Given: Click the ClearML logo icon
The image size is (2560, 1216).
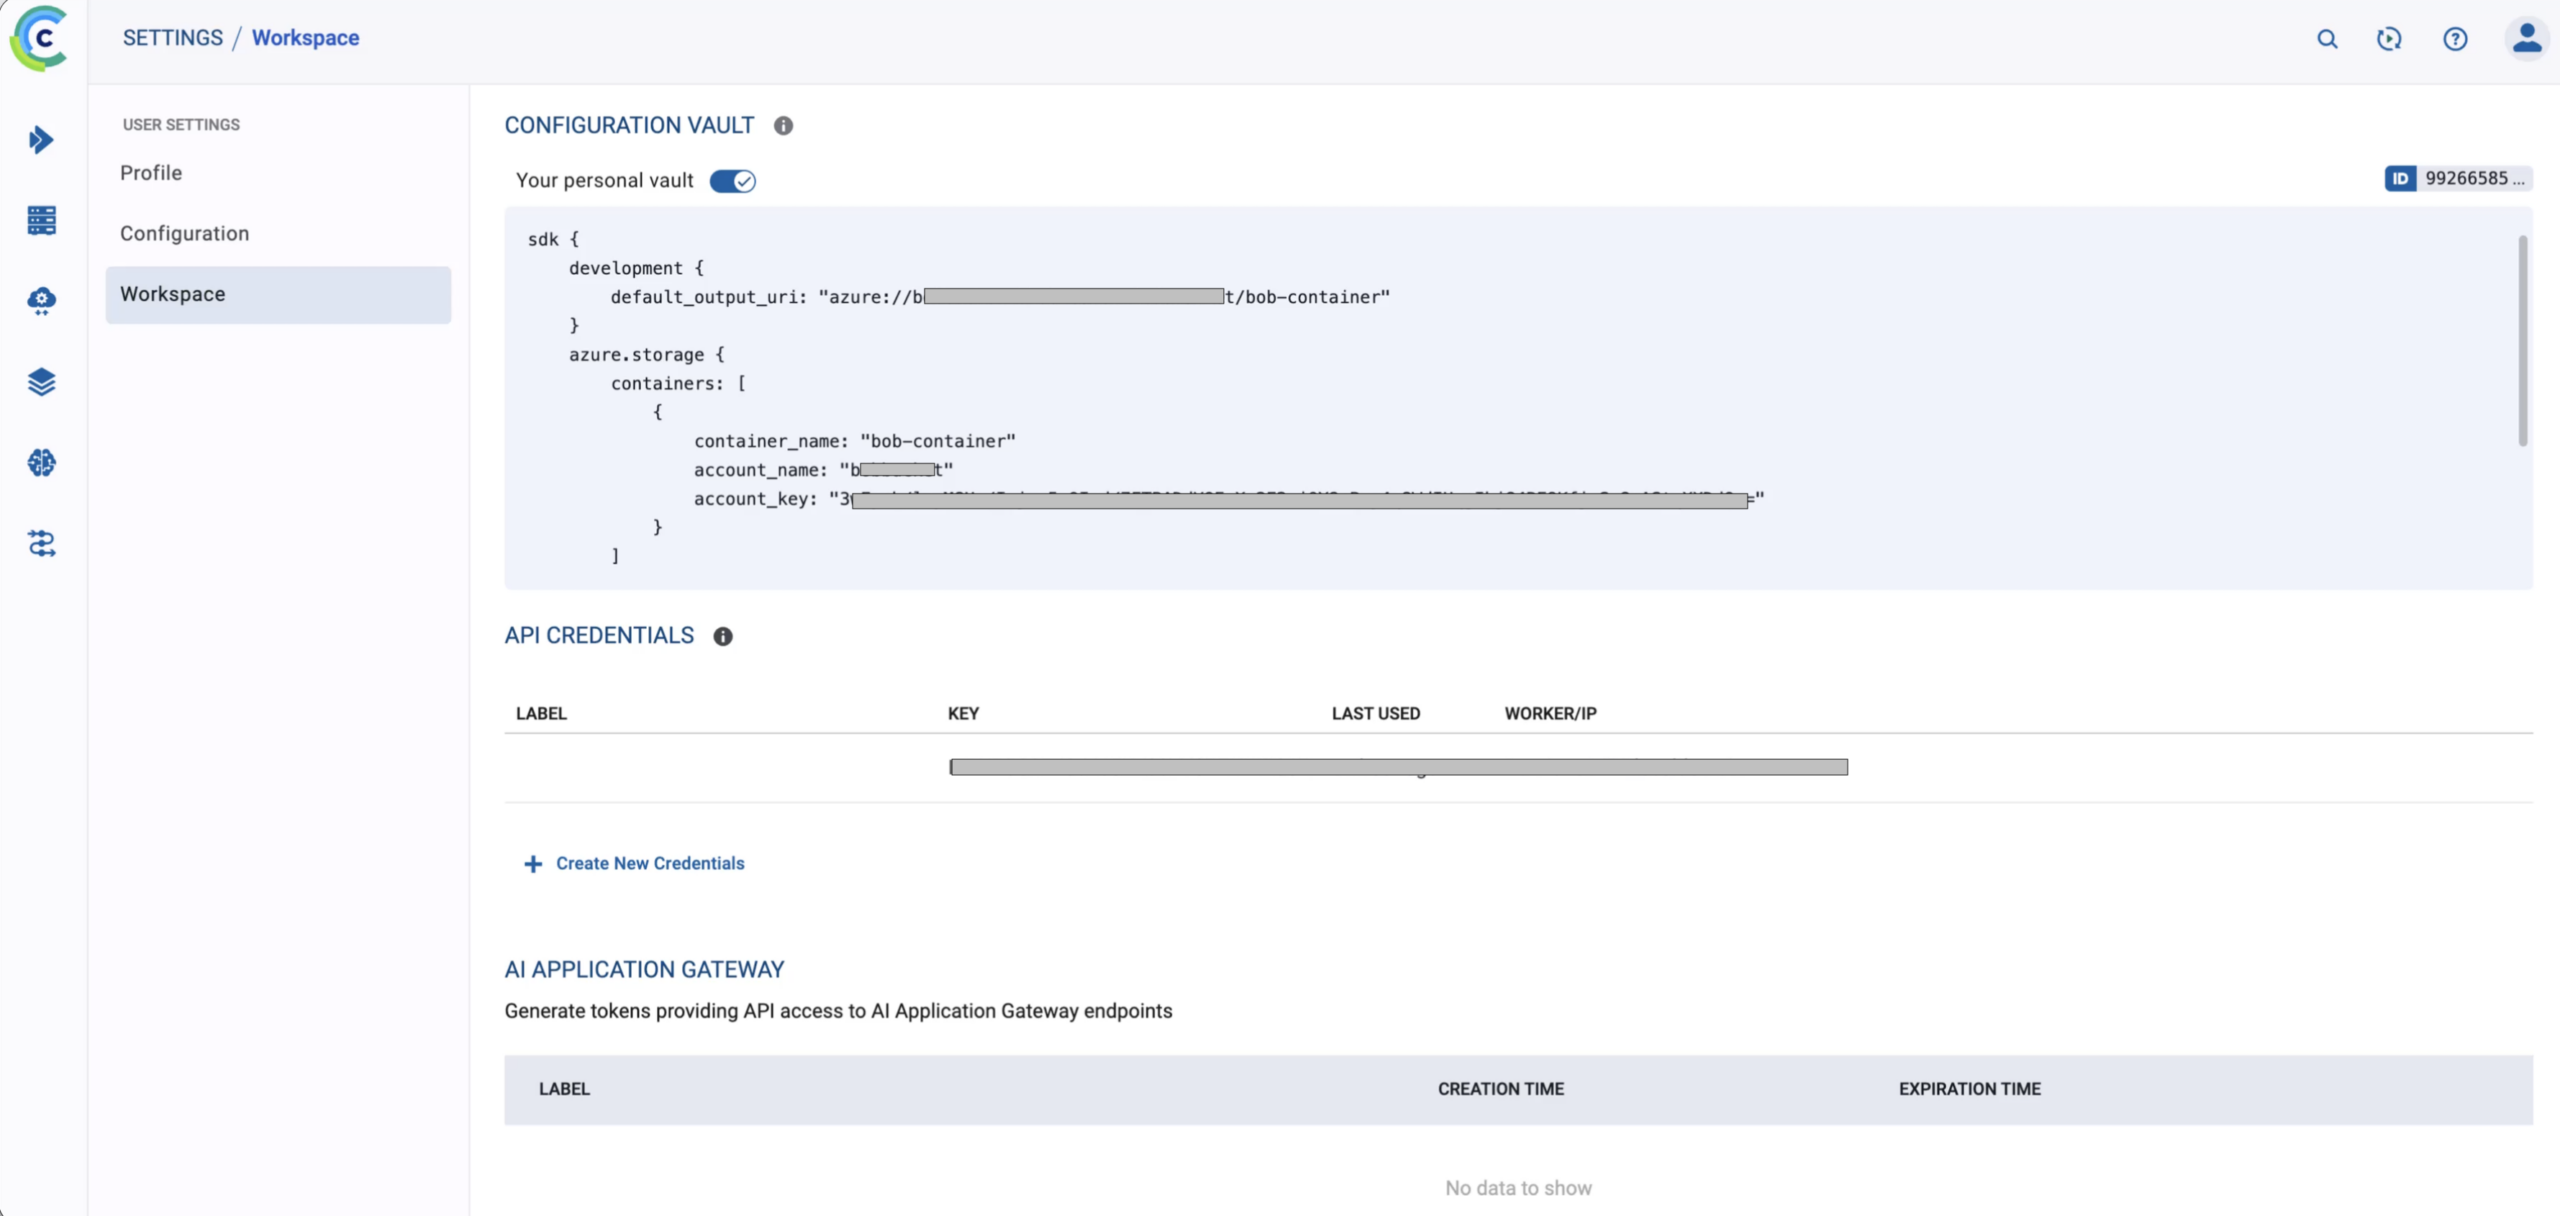Looking at the screenshot, I should point(39,38).
